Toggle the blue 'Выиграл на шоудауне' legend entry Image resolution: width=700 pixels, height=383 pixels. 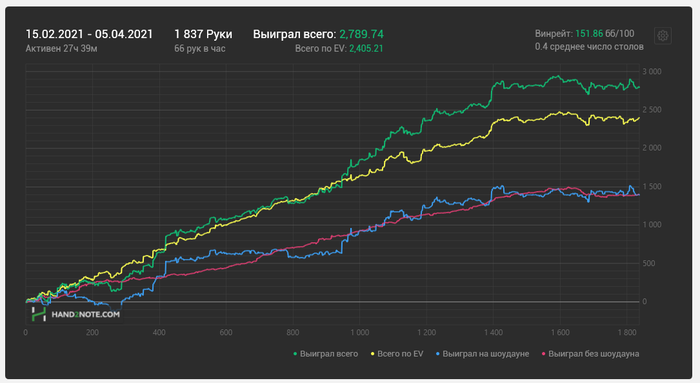482,354
